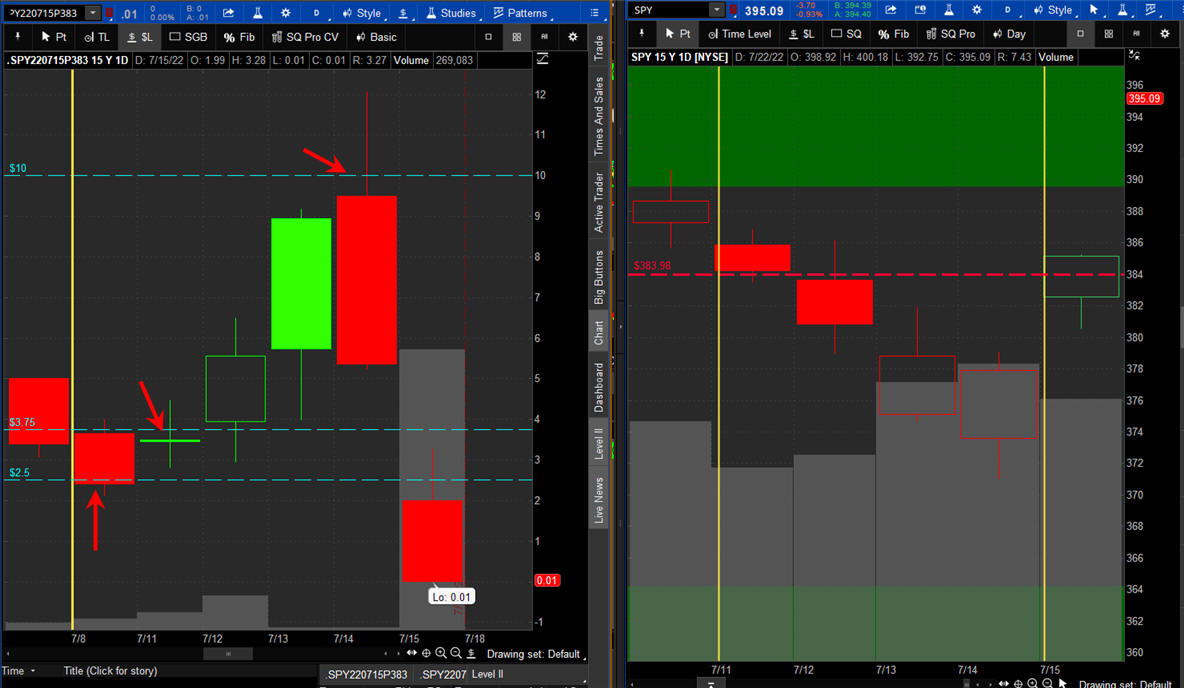Open the Big Buttons side tab
The image size is (1184, 688).
[598, 277]
